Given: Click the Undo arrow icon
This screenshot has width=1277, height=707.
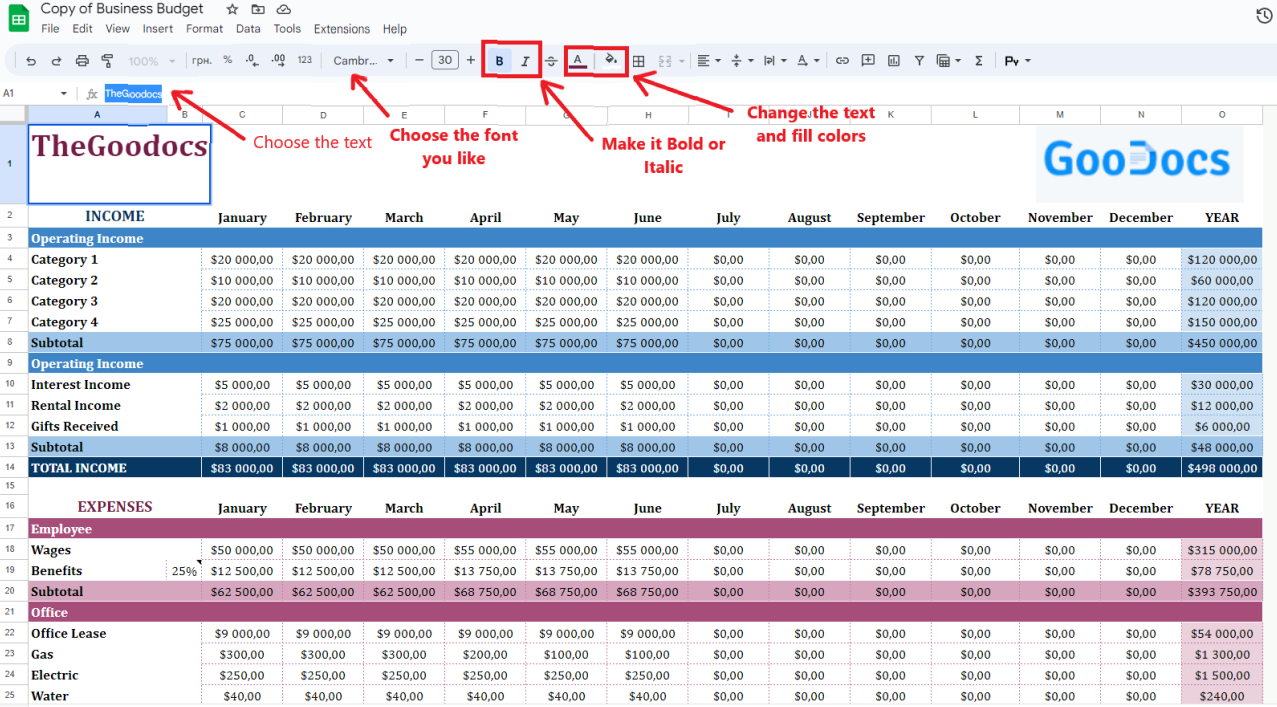Looking at the screenshot, I should click(x=31, y=61).
